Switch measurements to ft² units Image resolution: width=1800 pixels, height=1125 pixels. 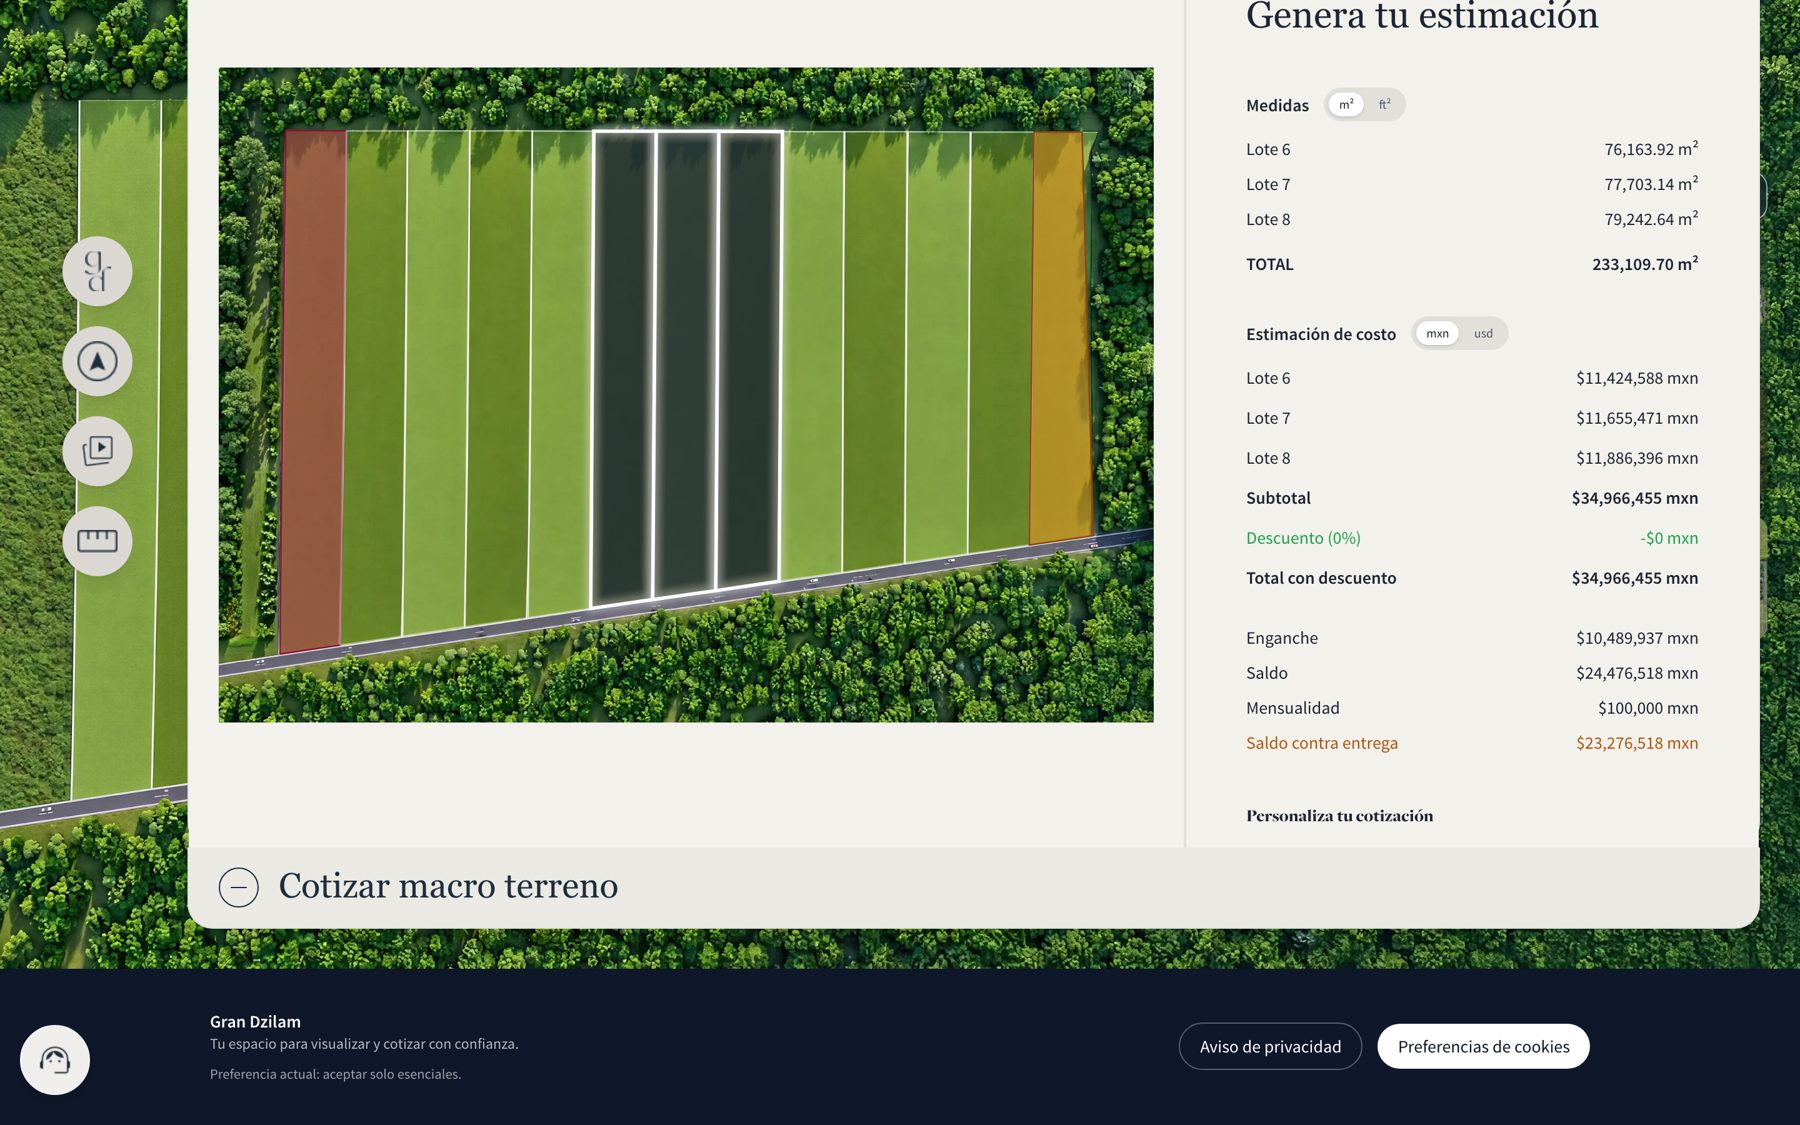coord(1385,105)
